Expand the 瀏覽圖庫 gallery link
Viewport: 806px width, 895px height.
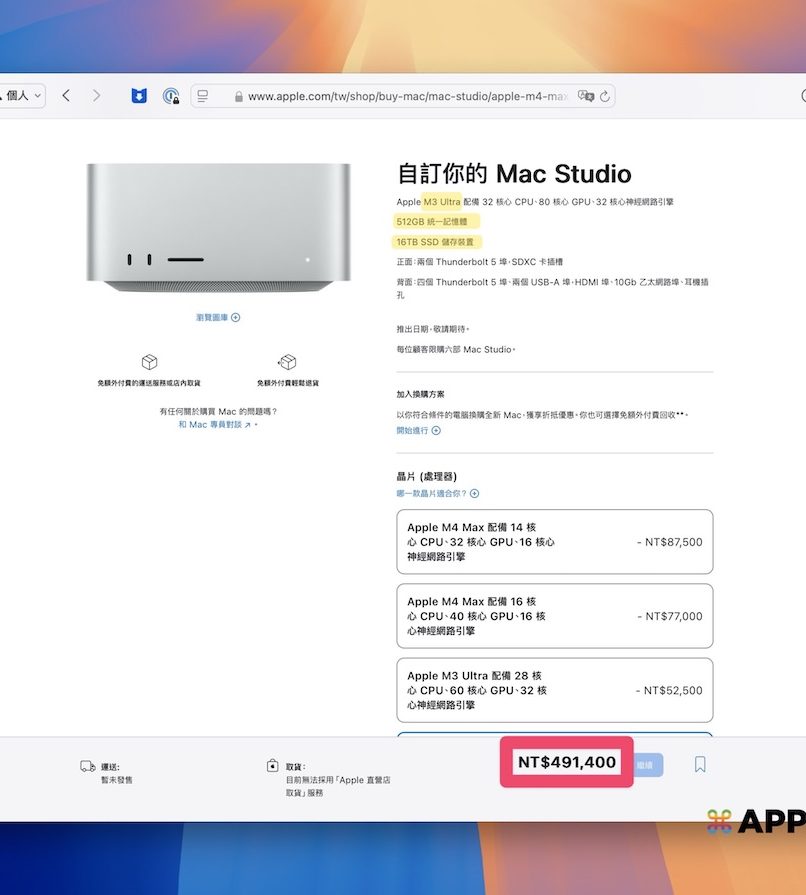pos(218,317)
